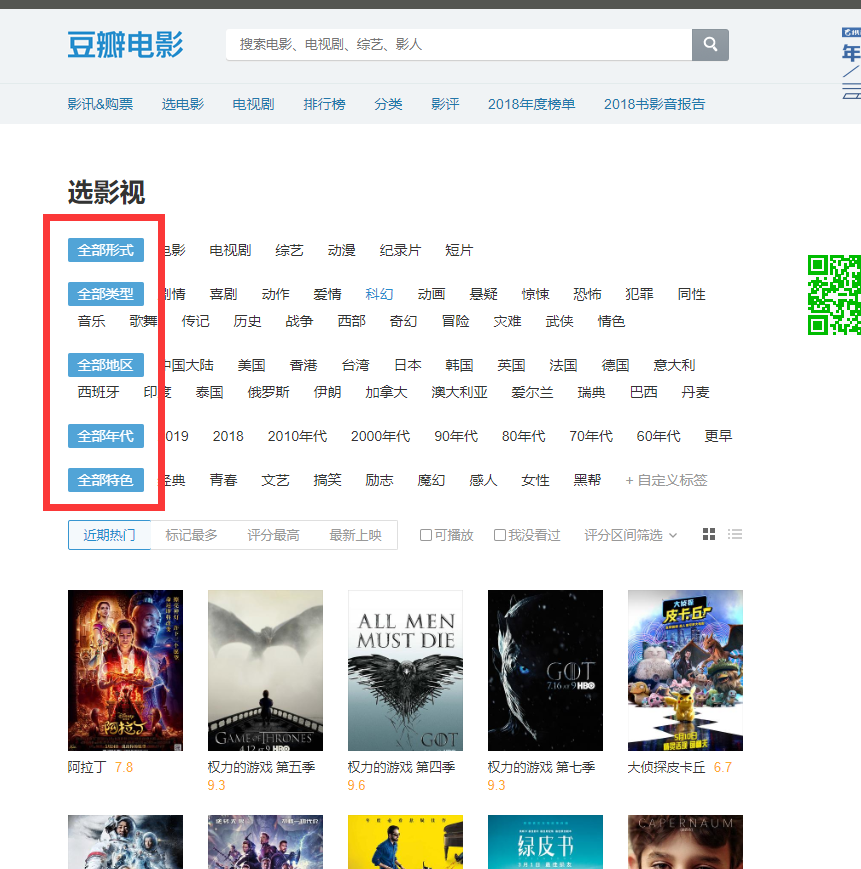This screenshot has width=861, height=869.
Task: Pick the 励志 feature tag
Action: (380, 480)
